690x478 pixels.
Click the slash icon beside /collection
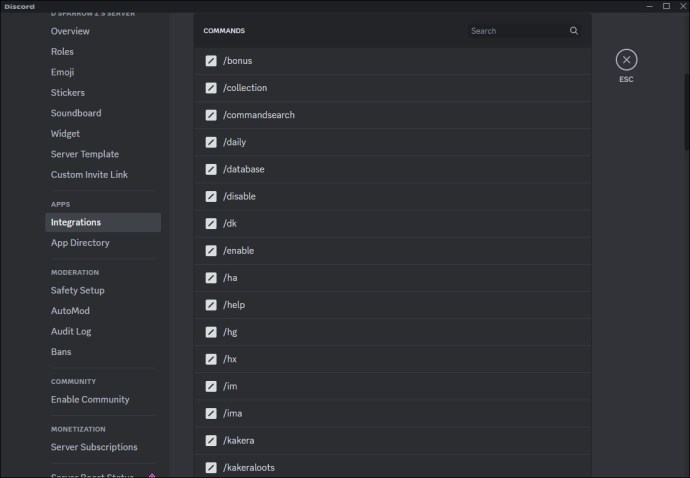(x=211, y=88)
